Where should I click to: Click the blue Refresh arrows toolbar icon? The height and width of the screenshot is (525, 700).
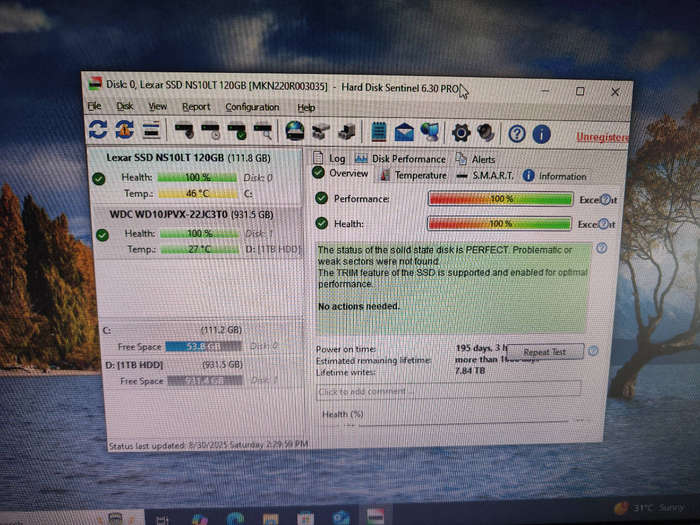tap(98, 129)
